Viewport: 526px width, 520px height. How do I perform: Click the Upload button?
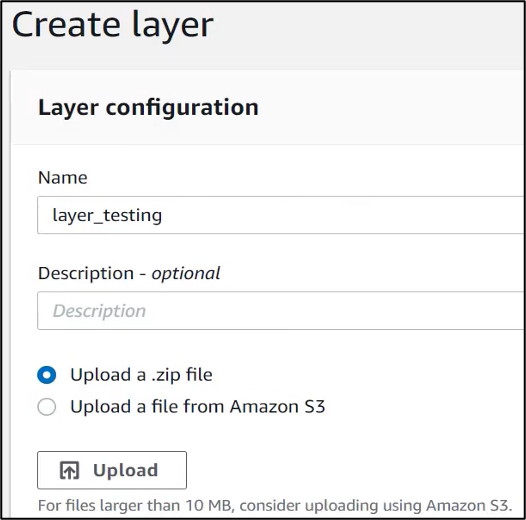pos(112,470)
